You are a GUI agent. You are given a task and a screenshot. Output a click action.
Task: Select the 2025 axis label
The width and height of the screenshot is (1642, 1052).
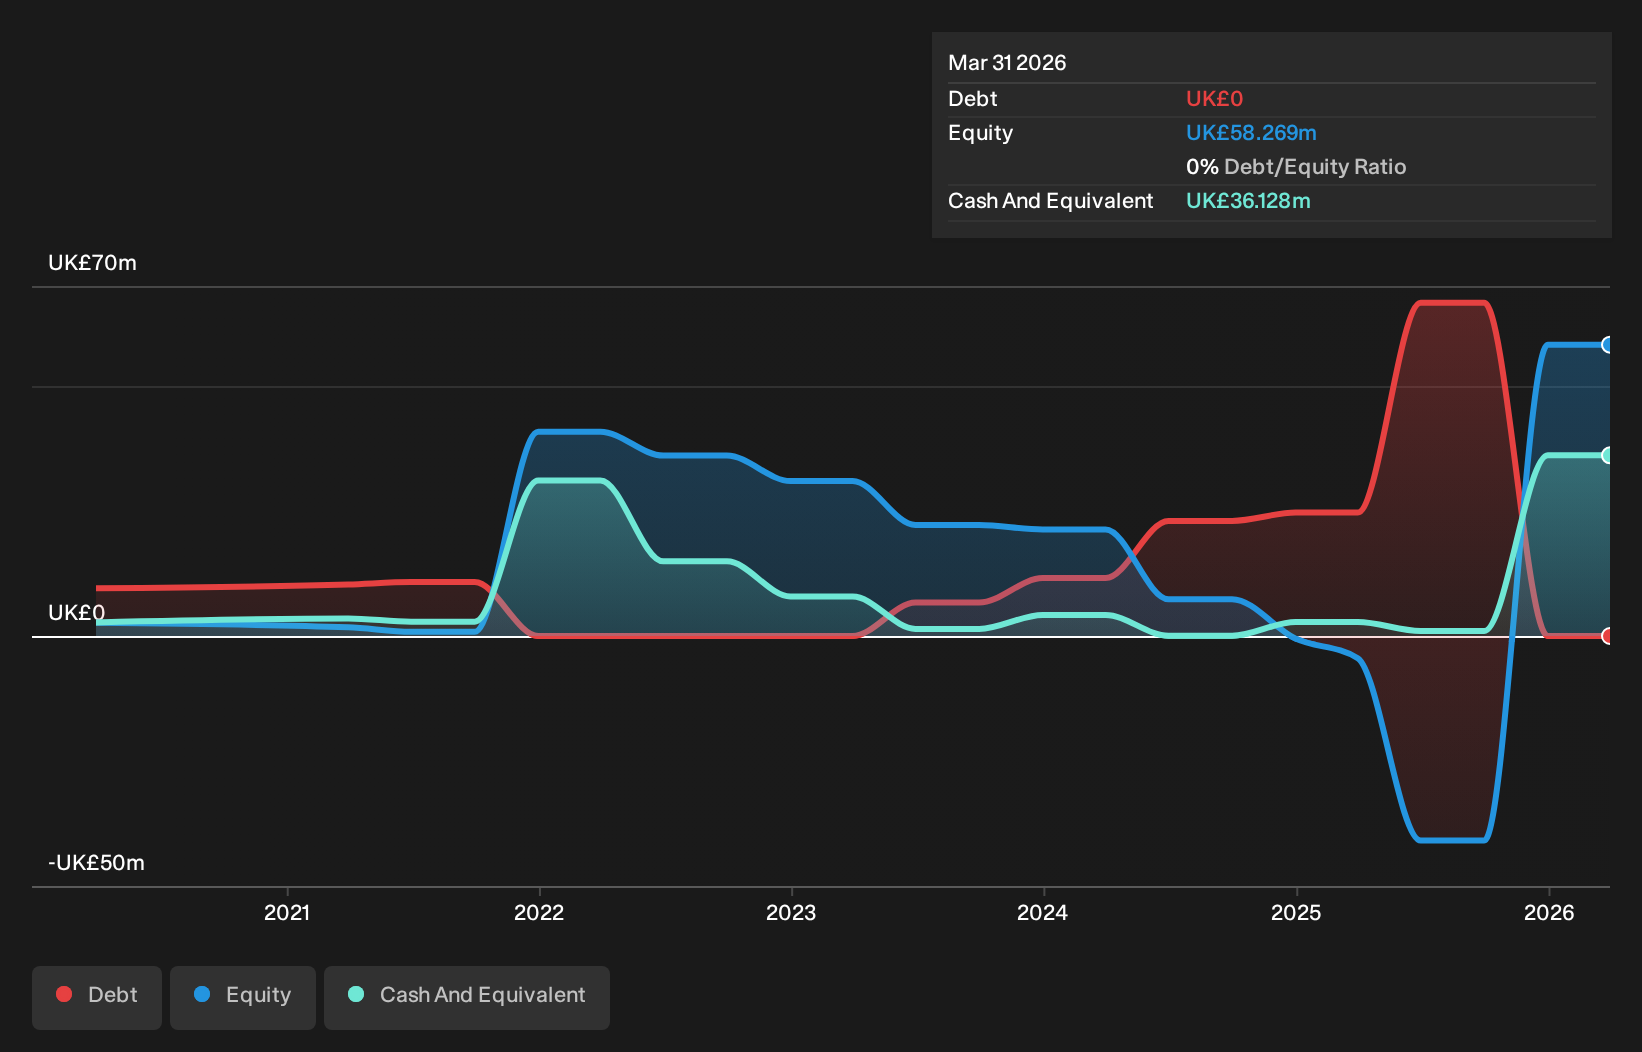[x=1296, y=912]
